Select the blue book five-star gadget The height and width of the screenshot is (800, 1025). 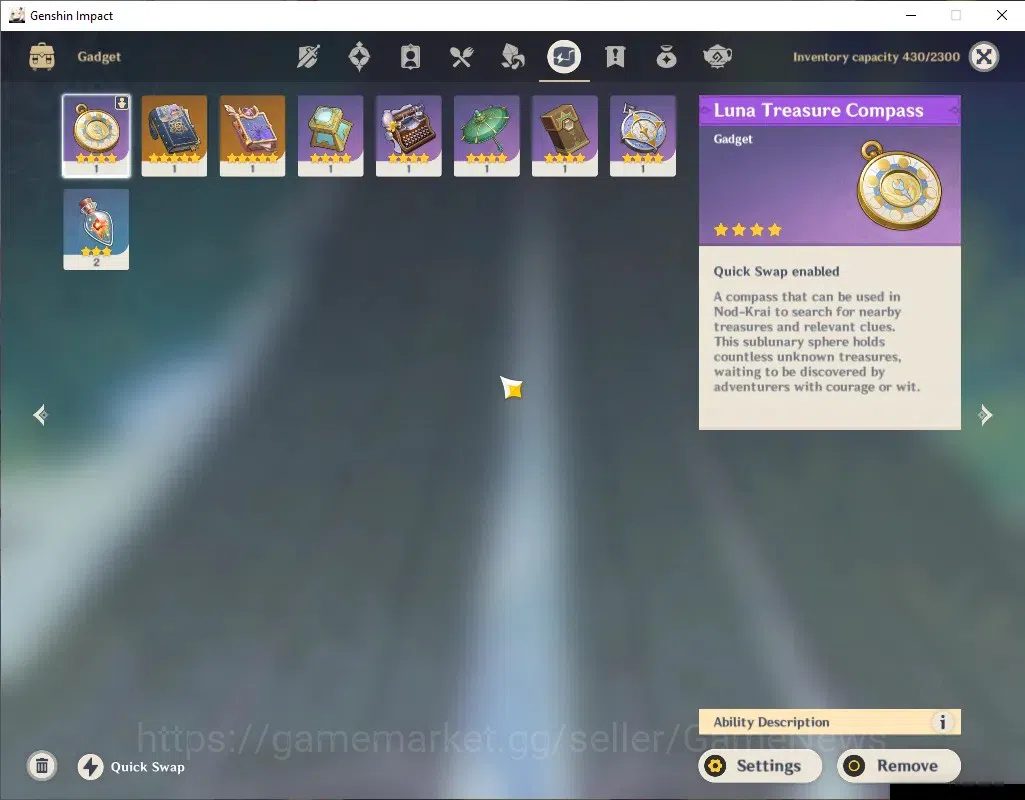coord(174,136)
